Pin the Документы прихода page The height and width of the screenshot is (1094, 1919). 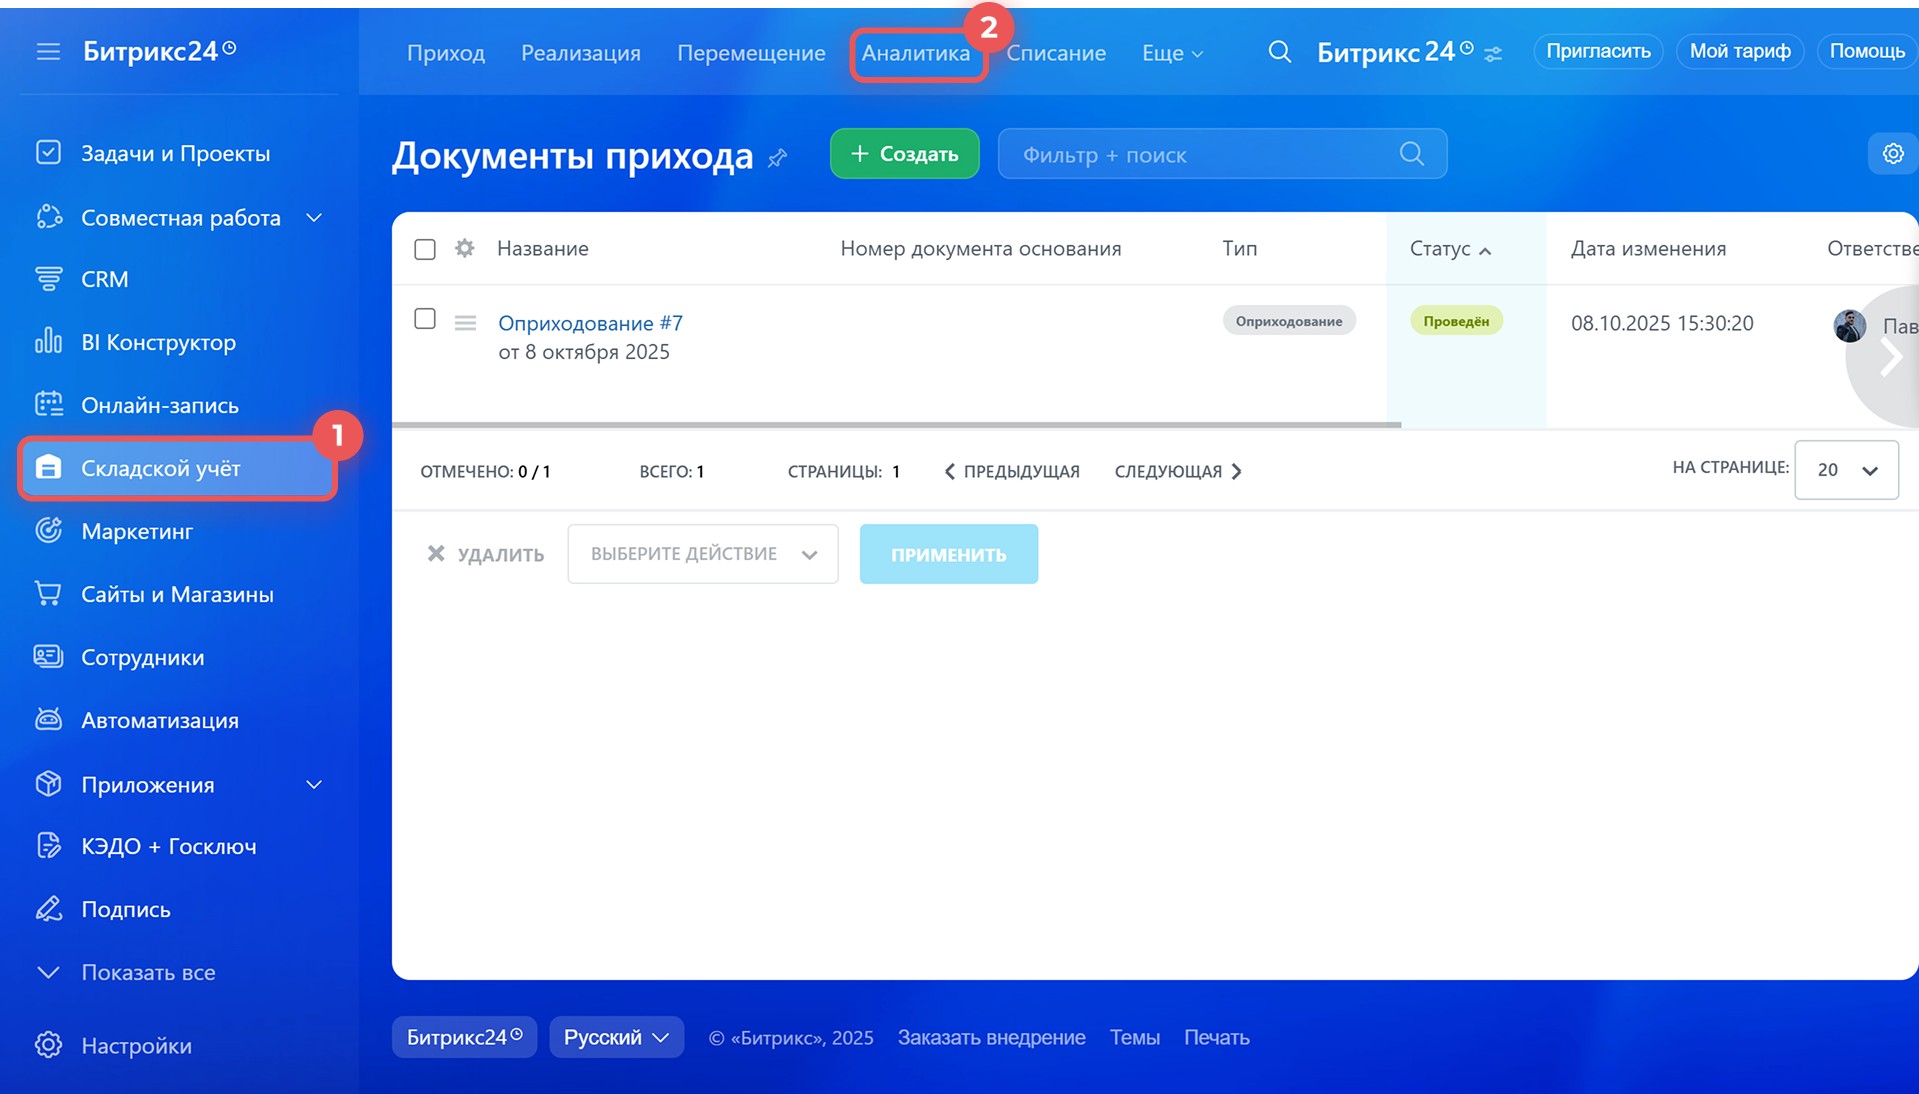[778, 158]
